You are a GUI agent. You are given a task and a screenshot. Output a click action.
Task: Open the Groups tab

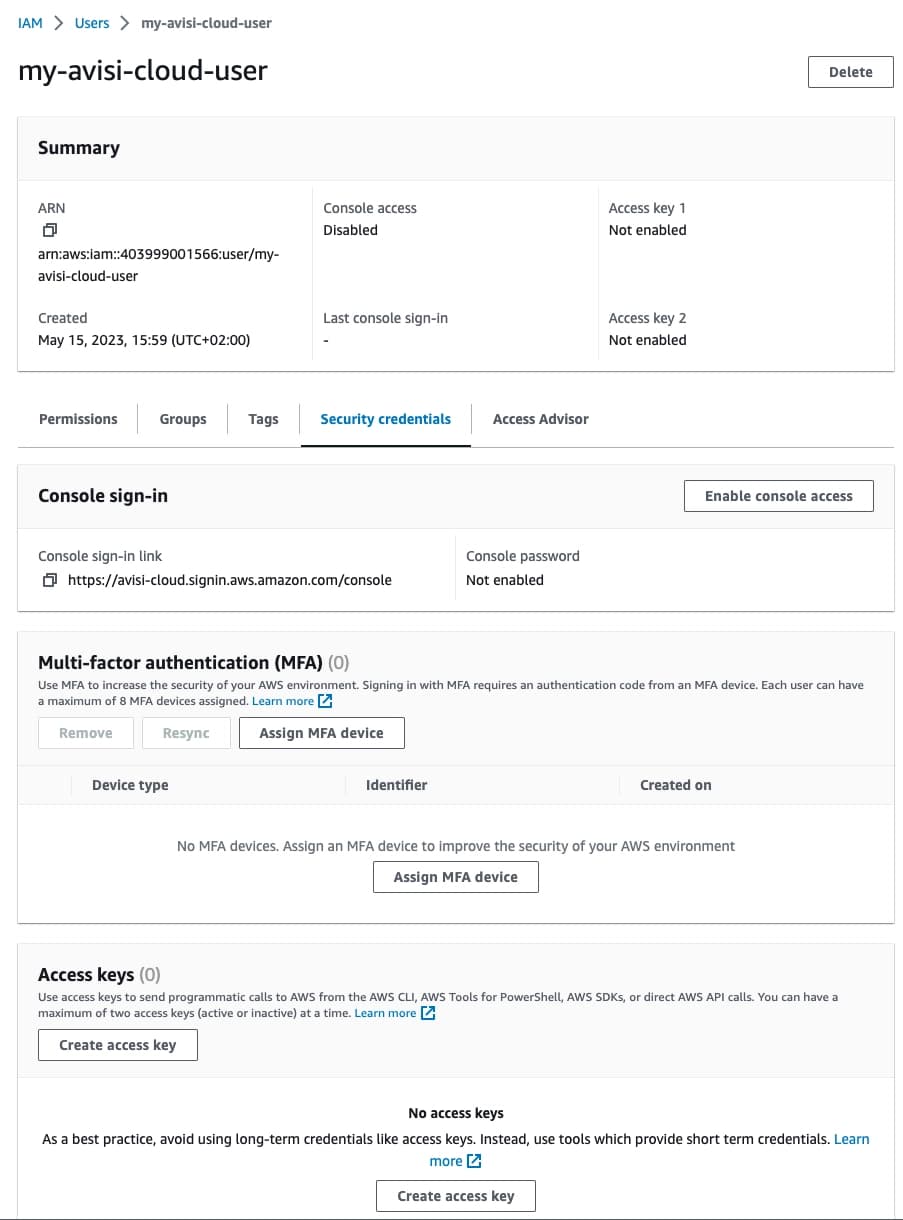tap(183, 419)
